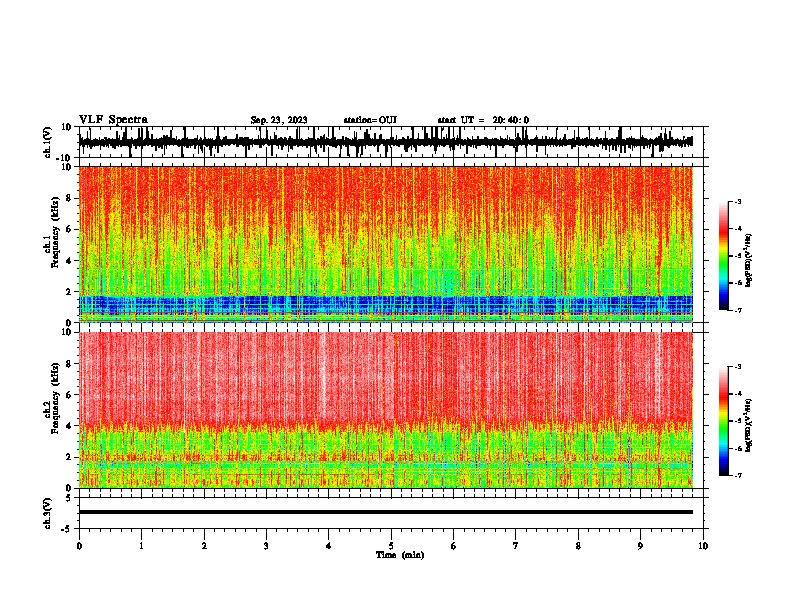Click time axis tick label "0"

click(79, 546)
